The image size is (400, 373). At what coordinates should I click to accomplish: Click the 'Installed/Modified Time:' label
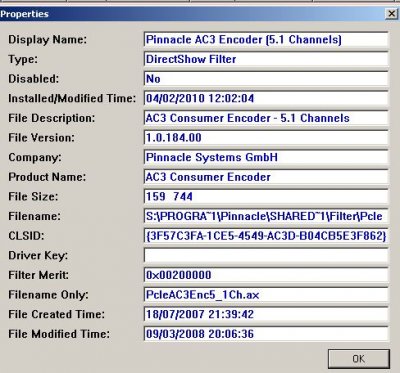point(72,99)
